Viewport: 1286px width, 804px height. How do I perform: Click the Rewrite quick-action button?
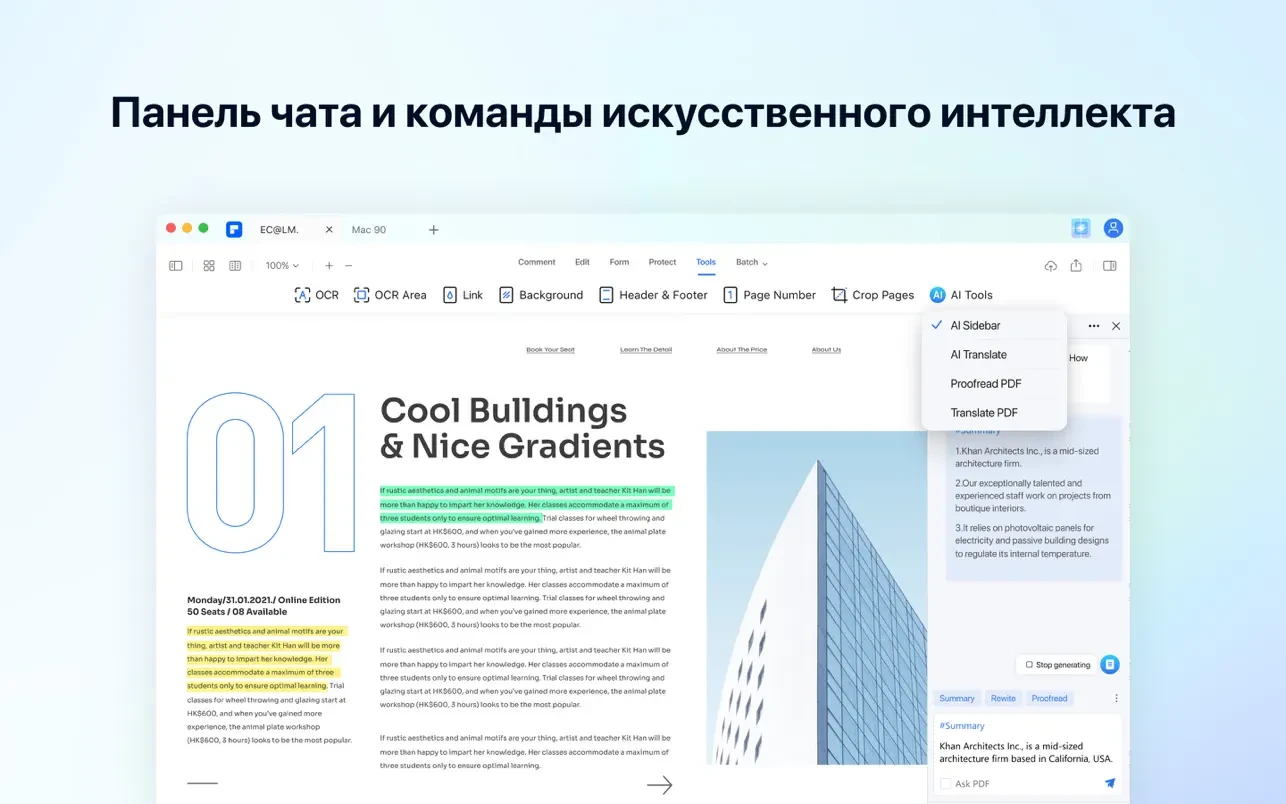(x=1003, y=699)
